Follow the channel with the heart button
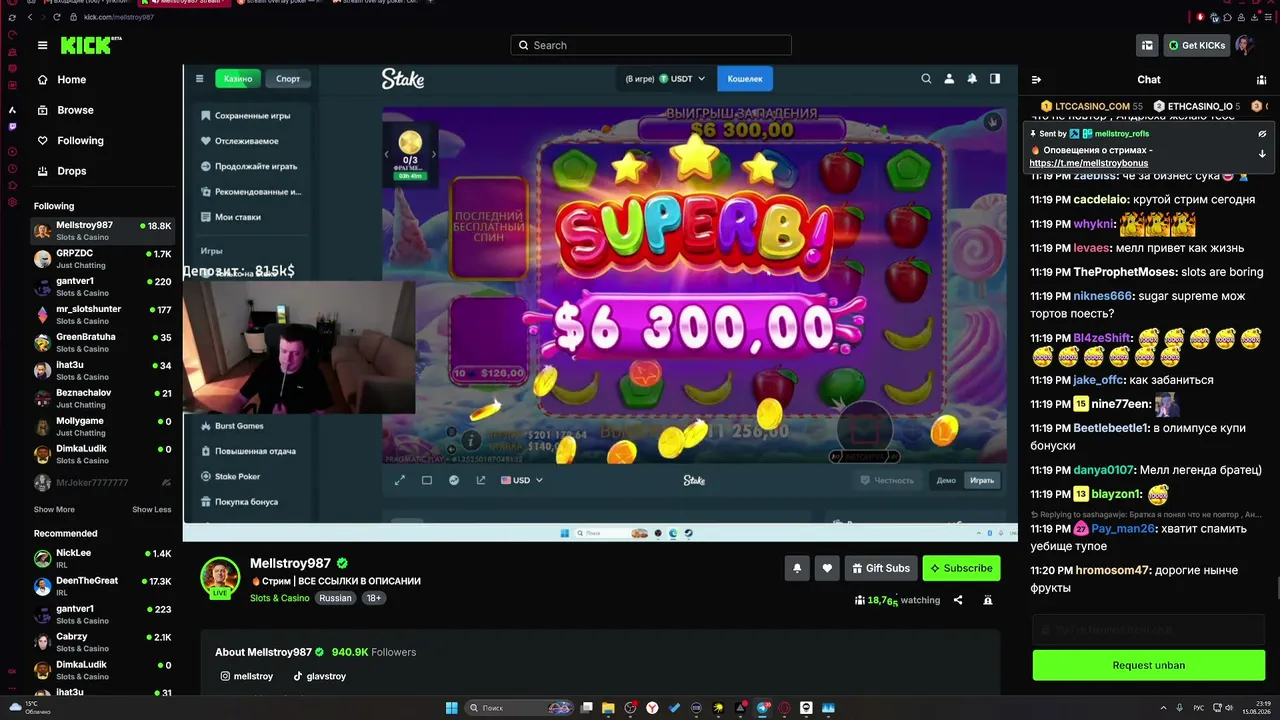This screenshot has width=1280, height=720. click(x=827, y=568)
